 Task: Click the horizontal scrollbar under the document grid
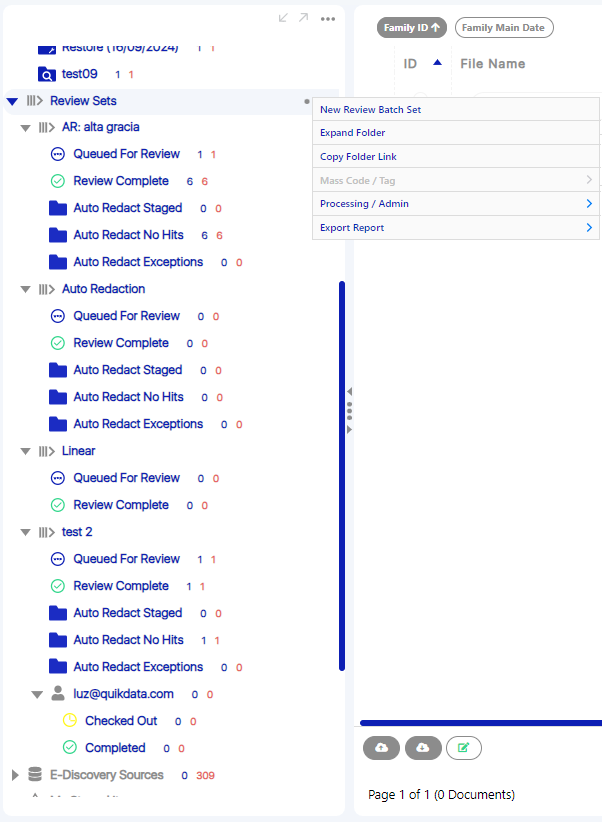pyautogui.click(x=481, y=723)
